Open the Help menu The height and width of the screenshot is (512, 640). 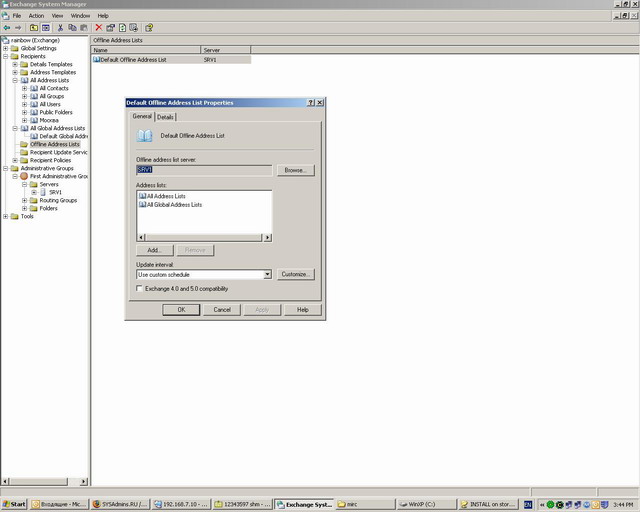point(103,16)
